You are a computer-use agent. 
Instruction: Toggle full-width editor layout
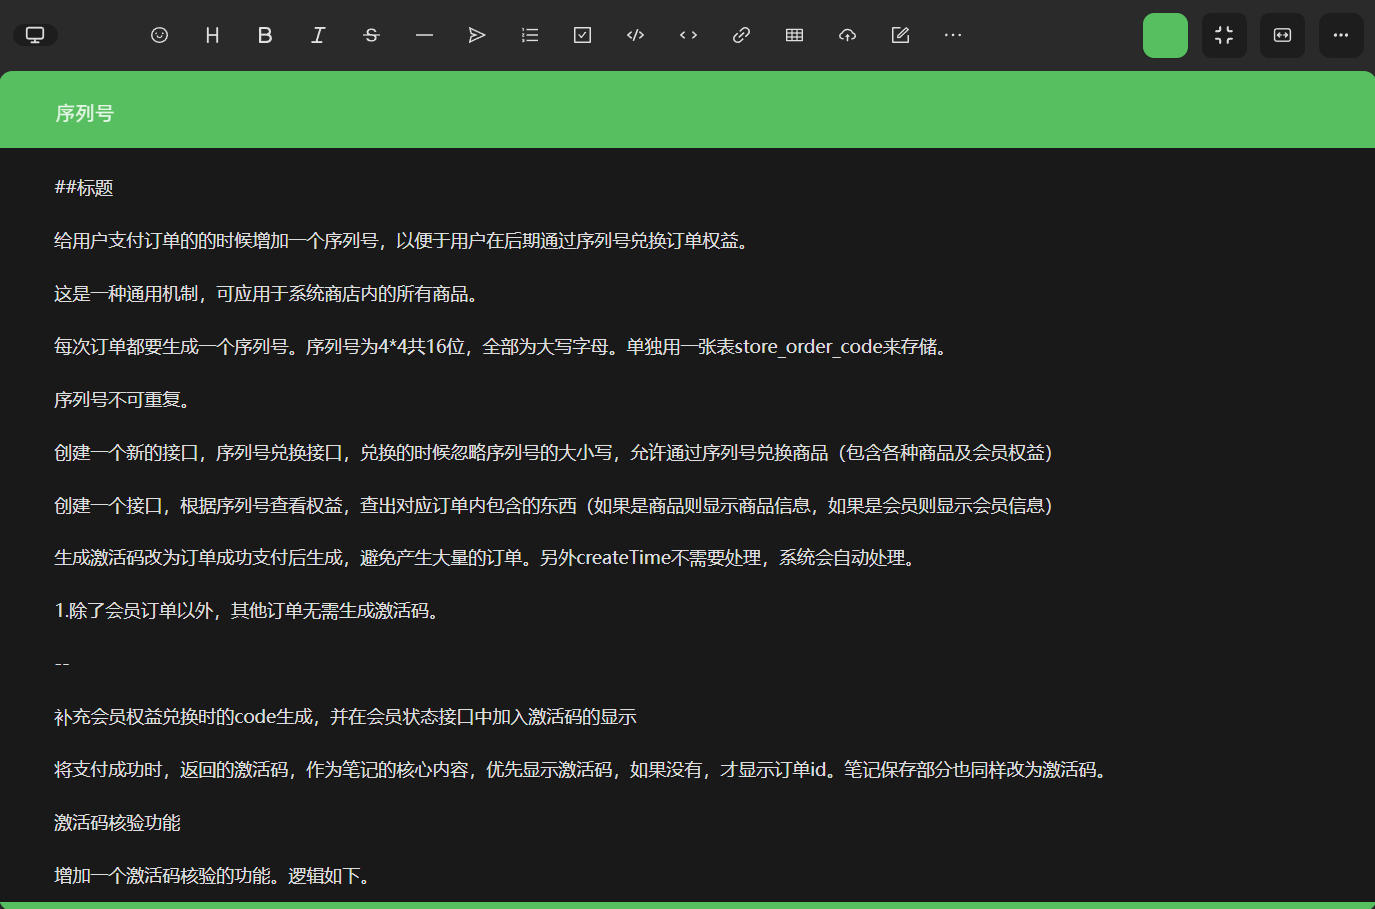pos(1282,35)
